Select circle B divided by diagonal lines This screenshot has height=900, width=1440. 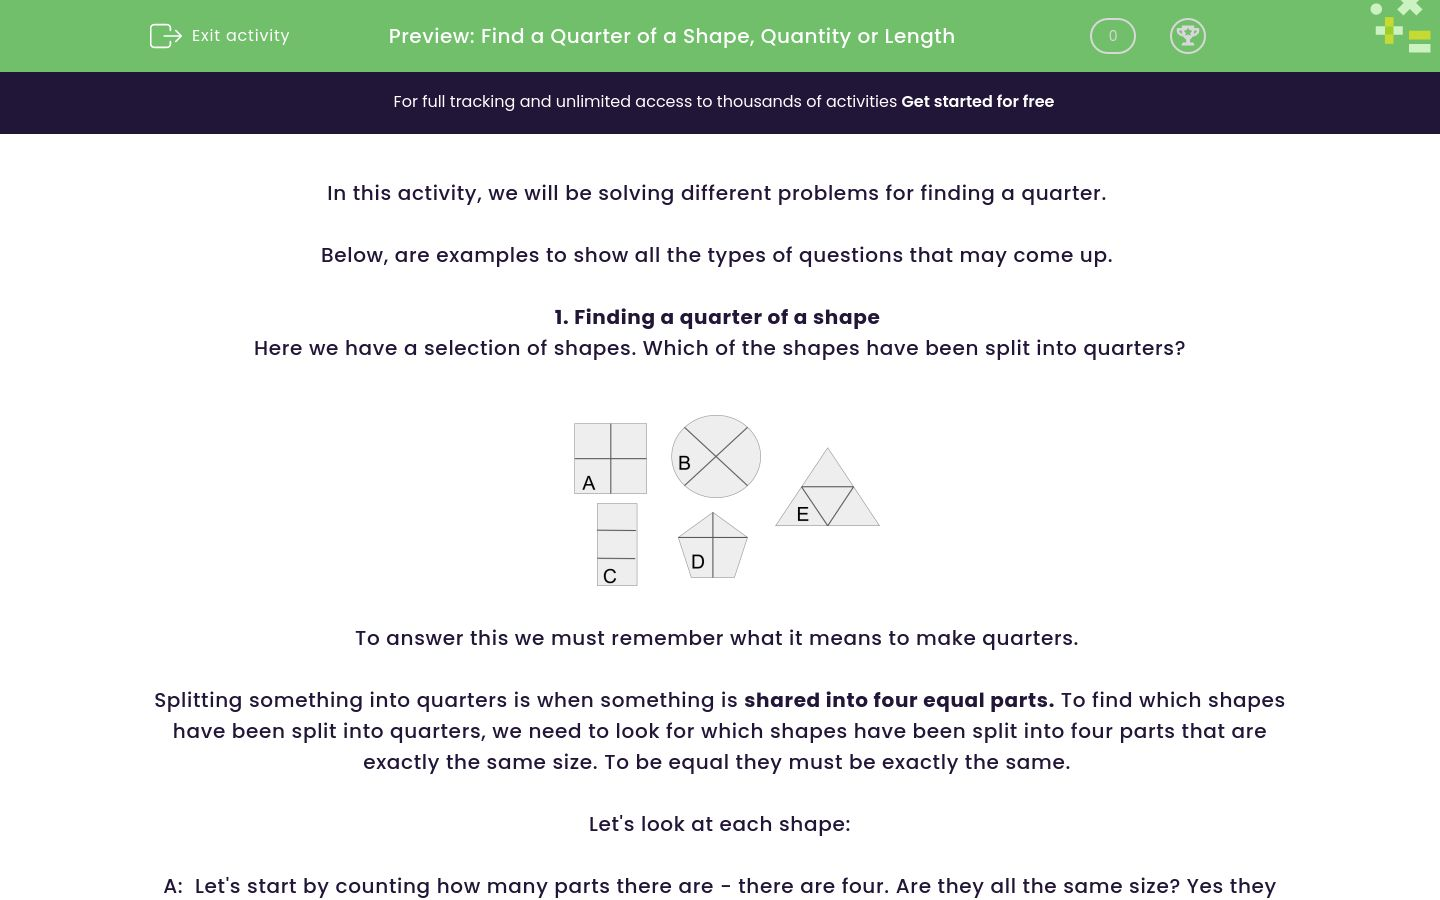[x=715, y=456]
